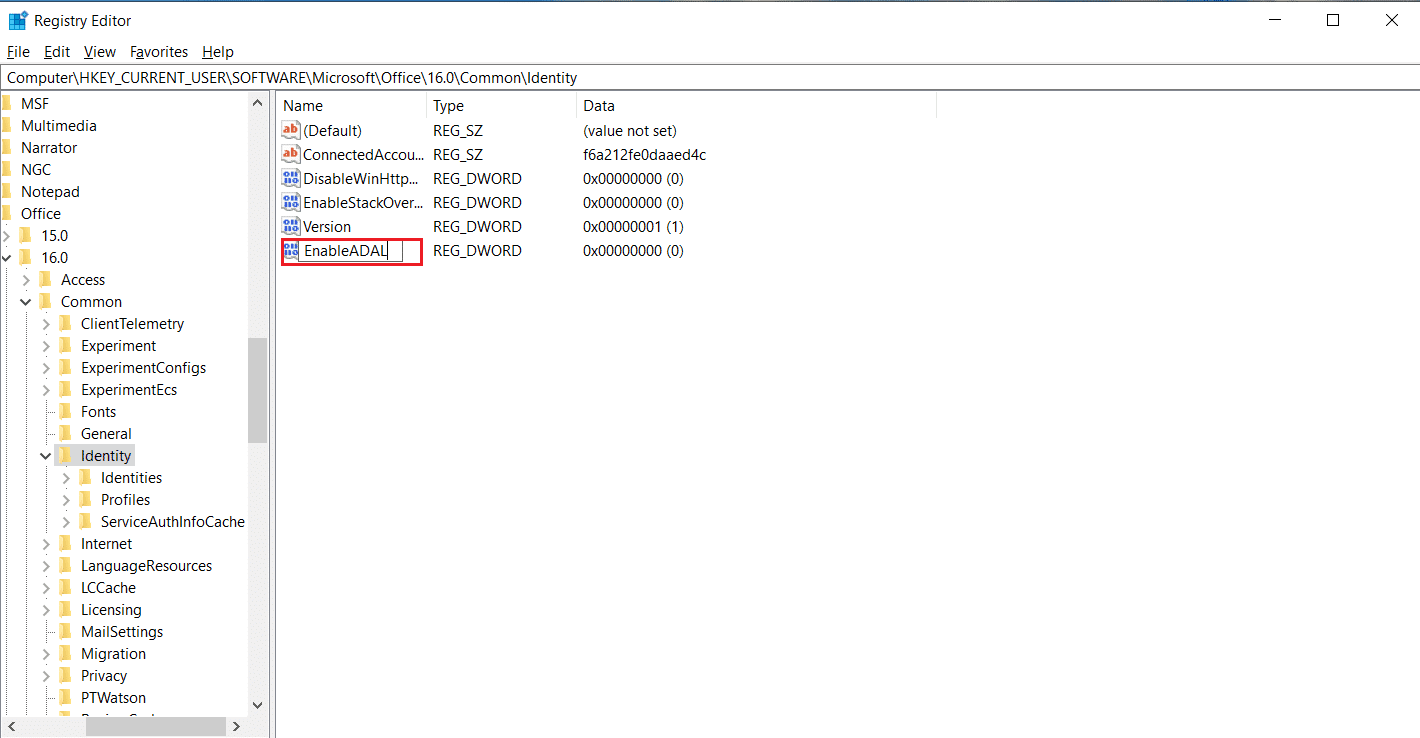
Task: Expand the Identities subkey
Action: [67, 478]
